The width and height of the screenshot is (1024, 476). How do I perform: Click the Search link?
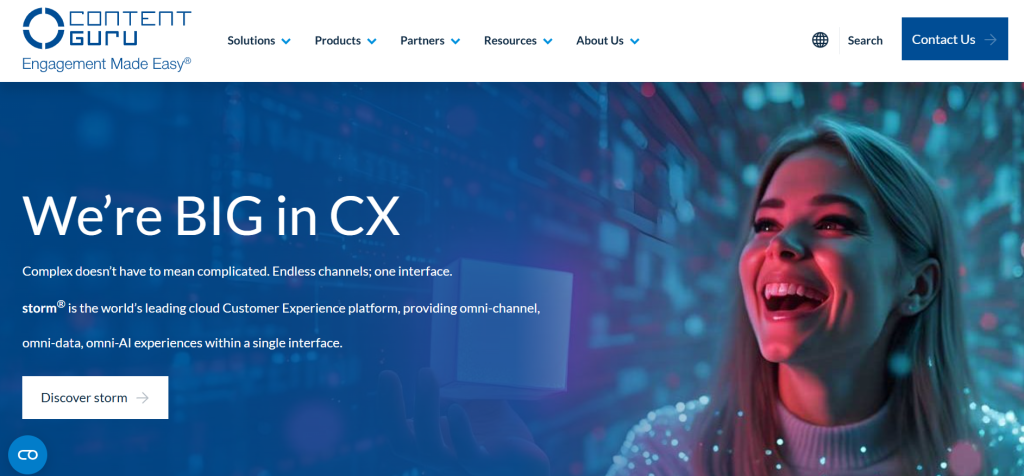(865, 40)
